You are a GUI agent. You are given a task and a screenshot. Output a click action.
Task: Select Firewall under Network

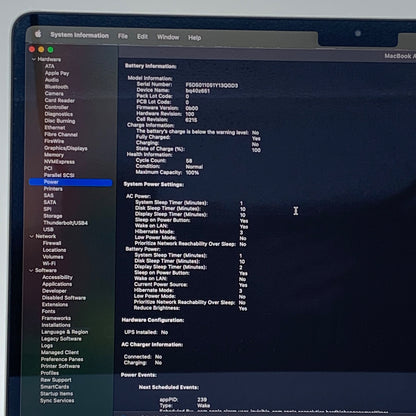click(x=52, y=243)
